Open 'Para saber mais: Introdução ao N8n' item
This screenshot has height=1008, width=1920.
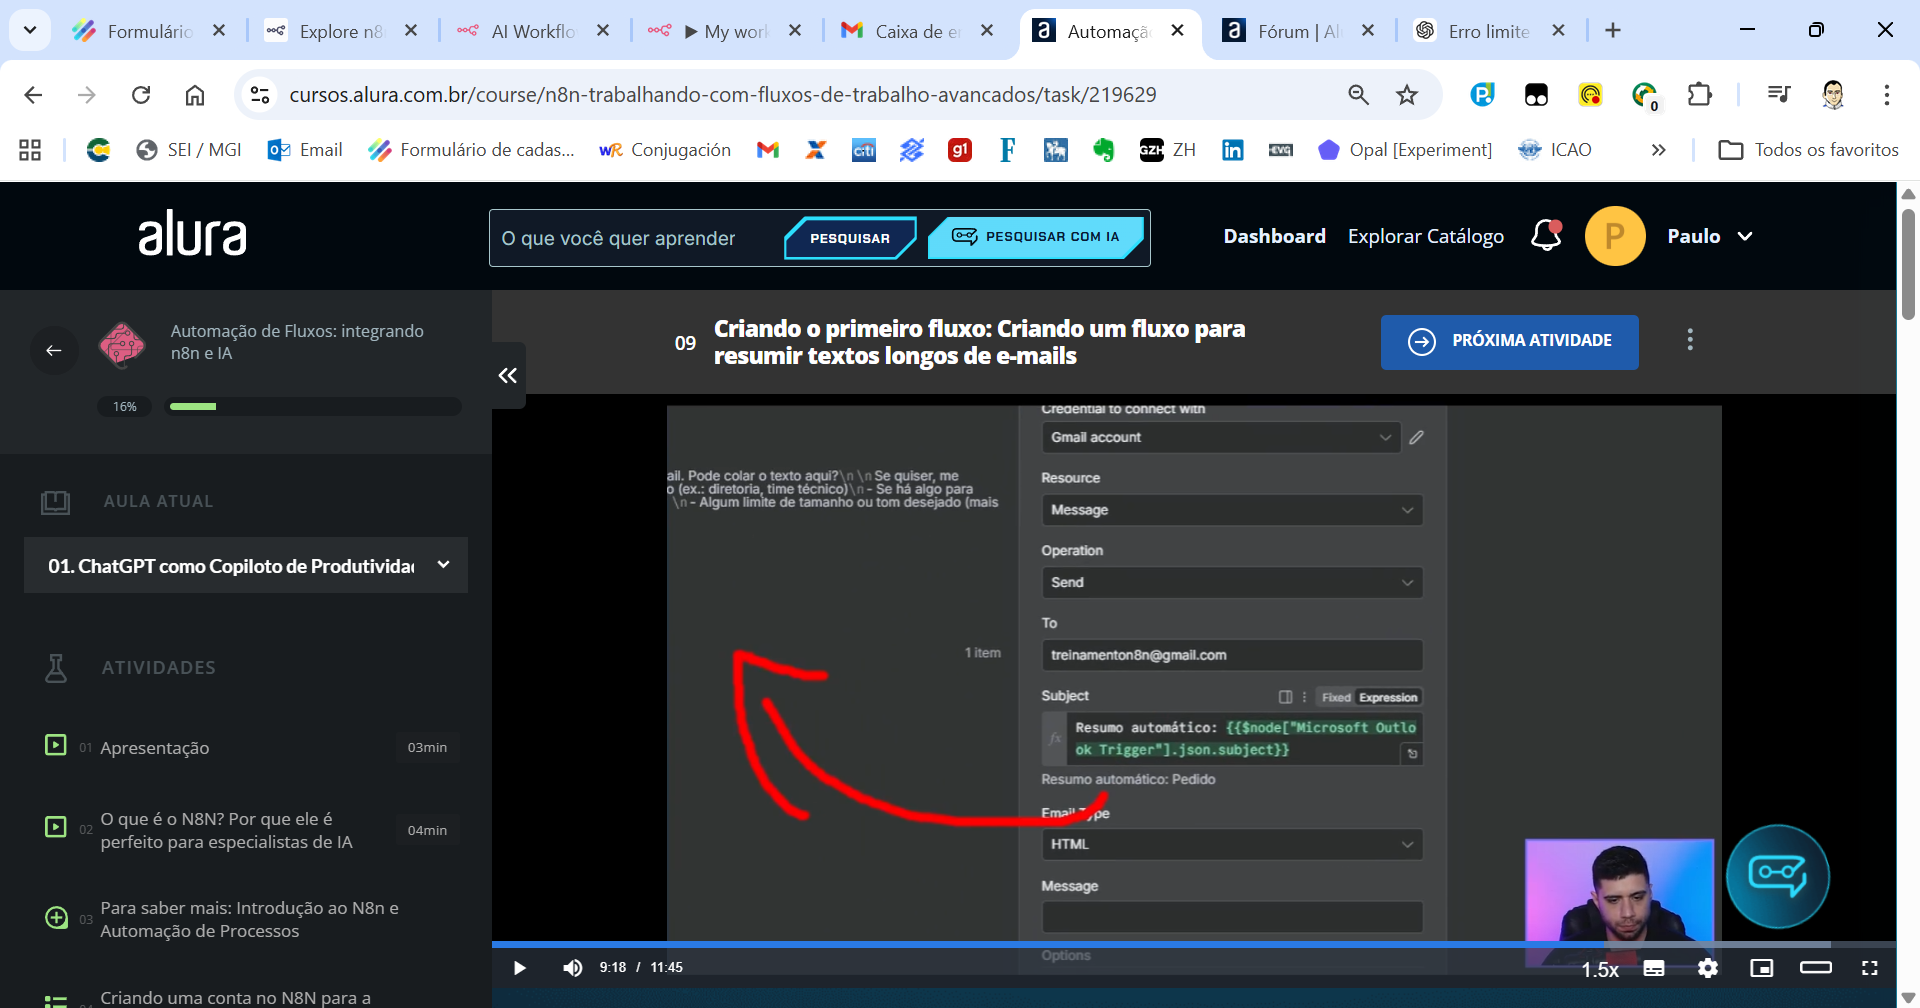[x=249, y=918]
